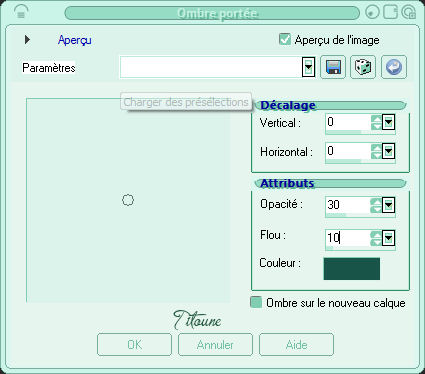The height and width of the screenshot is (374, 425).
Task: Click the Ombre portée title bar
Action: point(212,13)
